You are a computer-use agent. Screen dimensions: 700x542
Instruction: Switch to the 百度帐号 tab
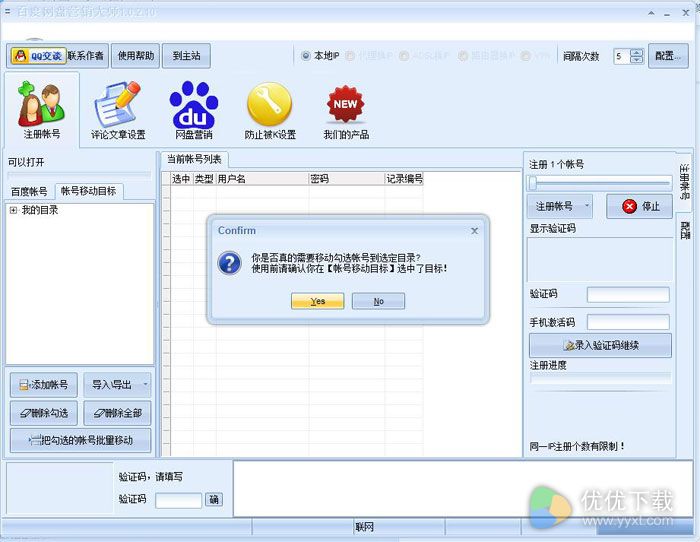point(29,192)
